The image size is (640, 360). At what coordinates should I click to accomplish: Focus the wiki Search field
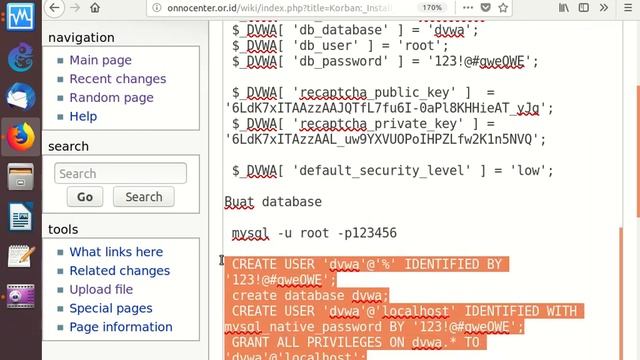[x=120, y=173]
